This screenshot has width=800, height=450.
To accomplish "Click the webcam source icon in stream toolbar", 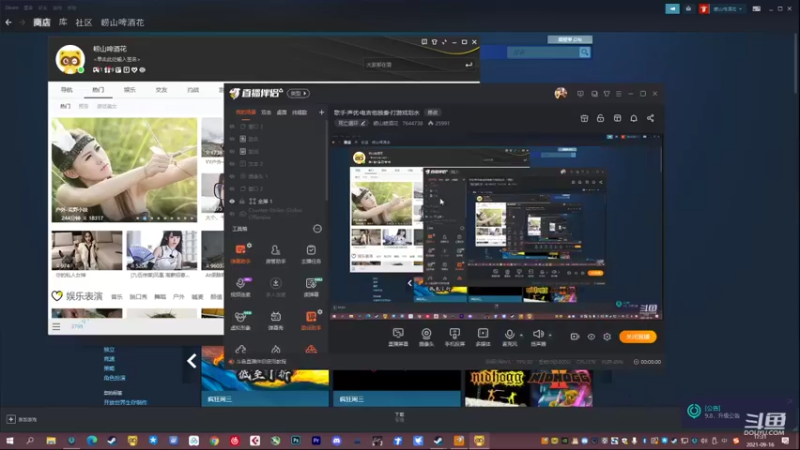I will point(426,334).
